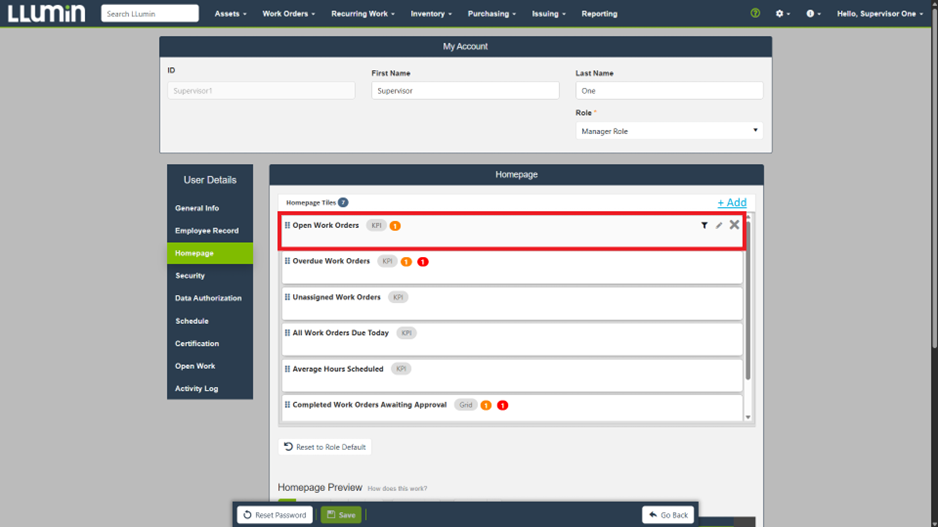Click the Unassigned Work Orders tile title
The image size is (938, 527).
coord(336,297)
